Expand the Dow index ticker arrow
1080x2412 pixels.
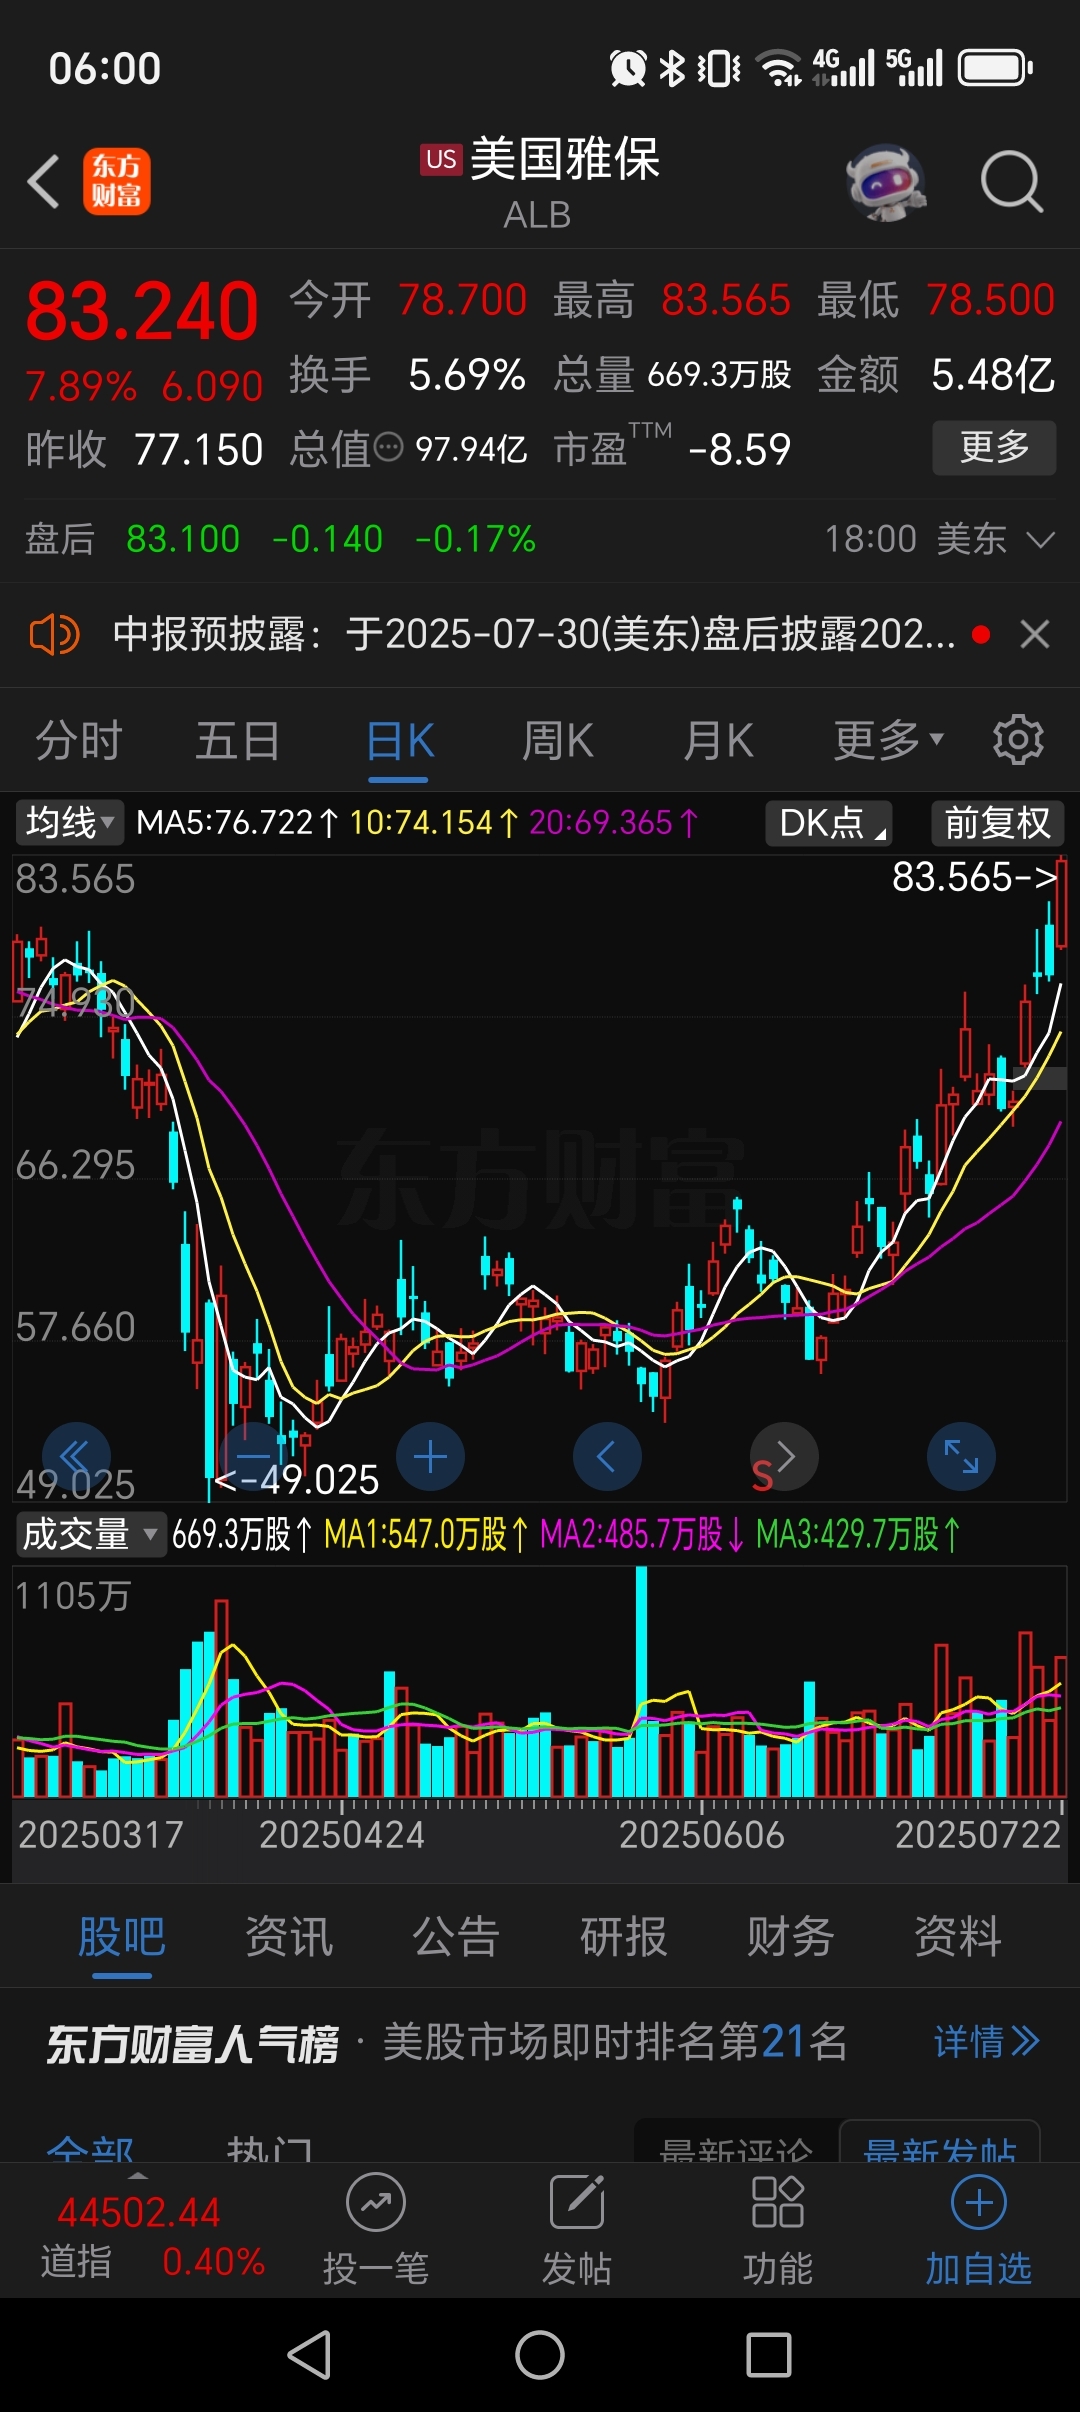(x=138, y=2173)
